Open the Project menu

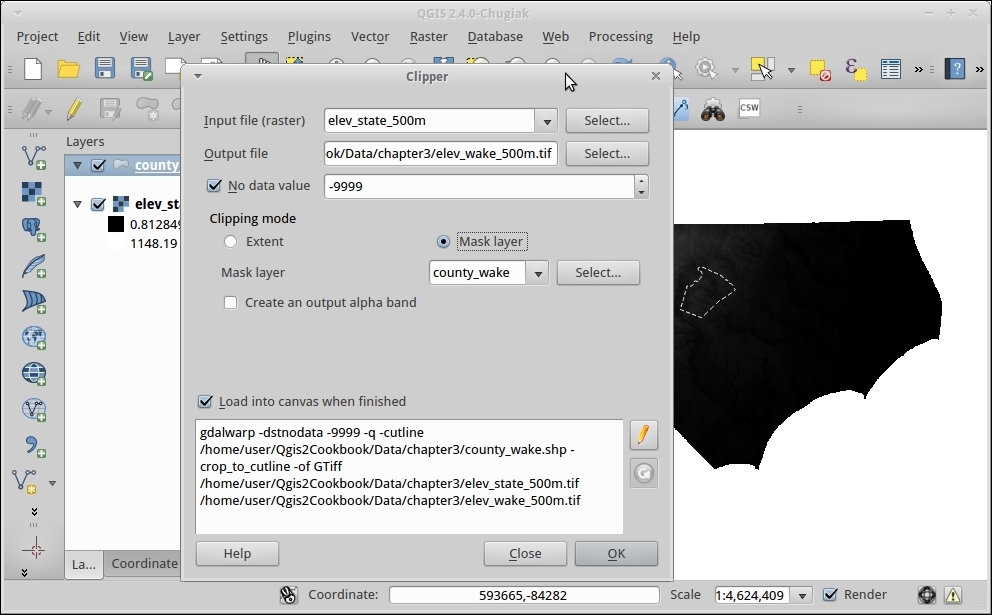click(37, 37)
